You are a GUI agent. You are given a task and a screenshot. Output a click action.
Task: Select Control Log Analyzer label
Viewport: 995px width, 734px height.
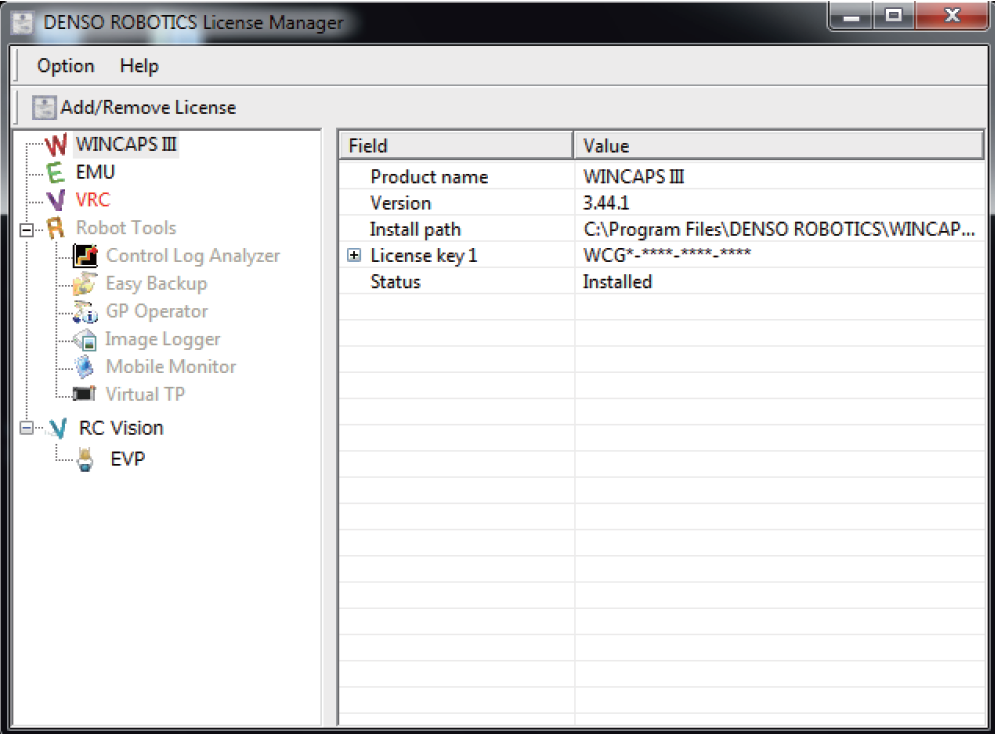pyautogui.click(x=193, y=256)
